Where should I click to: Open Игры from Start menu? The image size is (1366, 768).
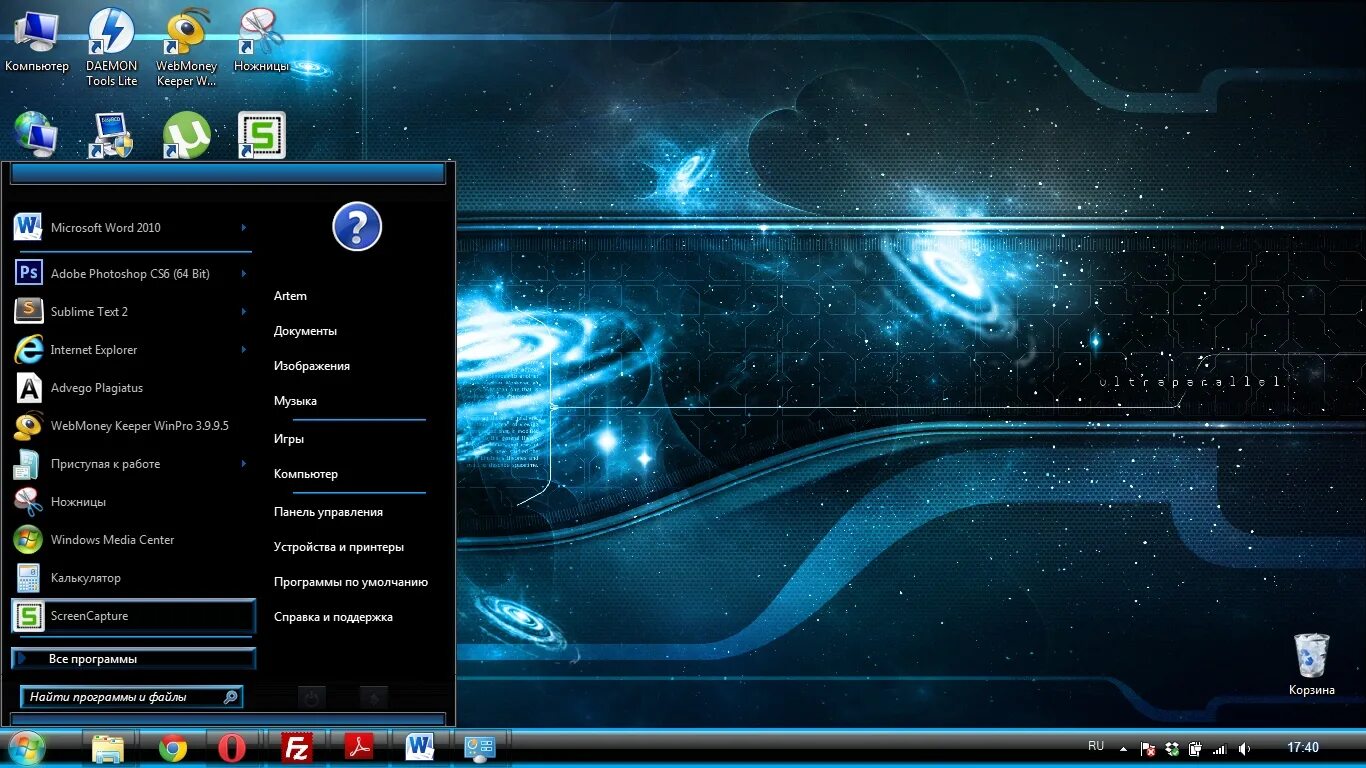pos(289,439)
